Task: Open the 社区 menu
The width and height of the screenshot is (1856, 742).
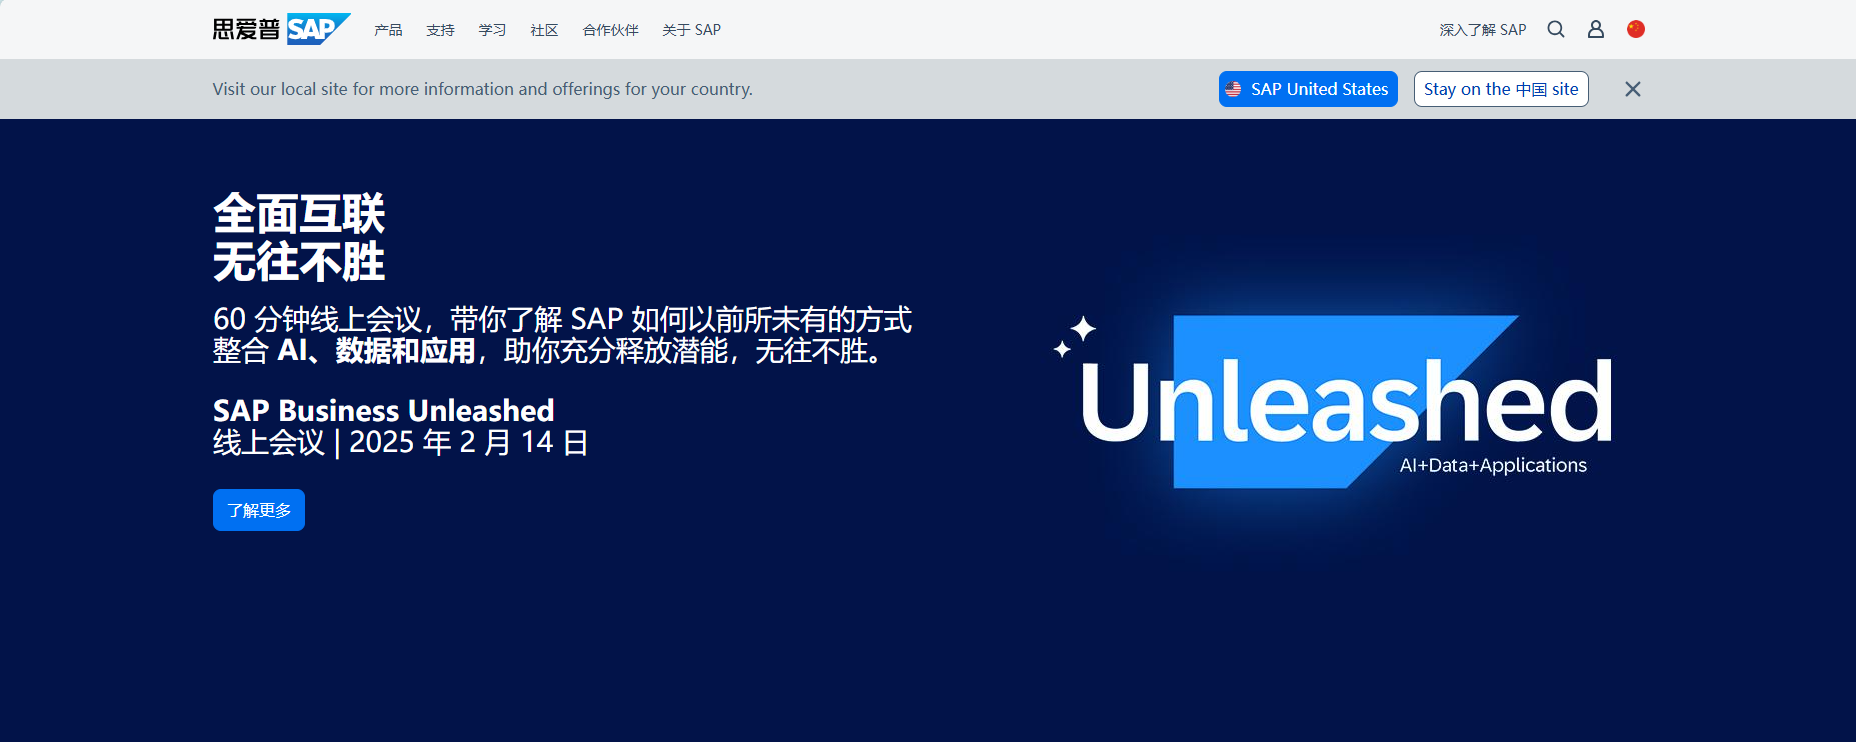Action: coord(544,30)
